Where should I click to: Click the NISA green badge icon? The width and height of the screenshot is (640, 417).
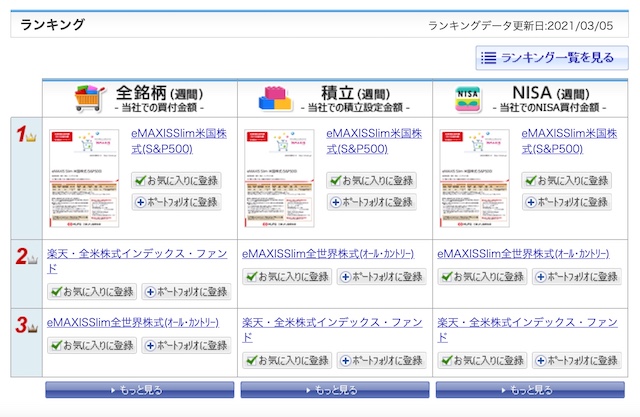(x=470, y=97)
